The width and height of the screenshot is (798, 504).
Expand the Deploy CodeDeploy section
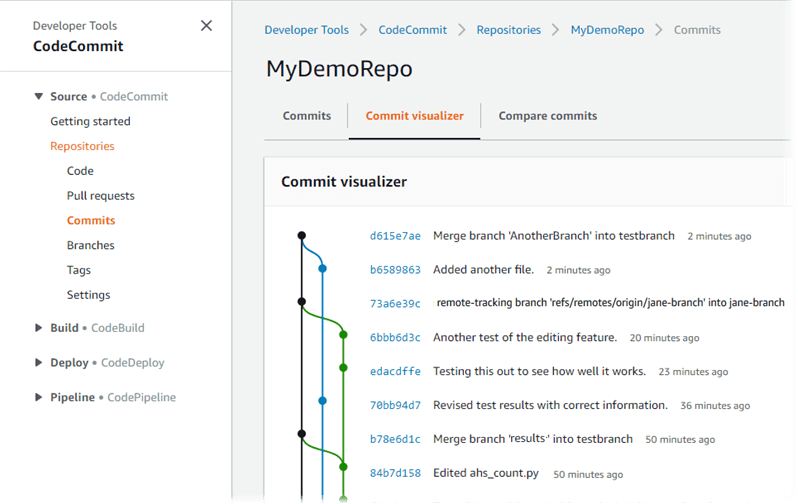(x=39, y=363)
